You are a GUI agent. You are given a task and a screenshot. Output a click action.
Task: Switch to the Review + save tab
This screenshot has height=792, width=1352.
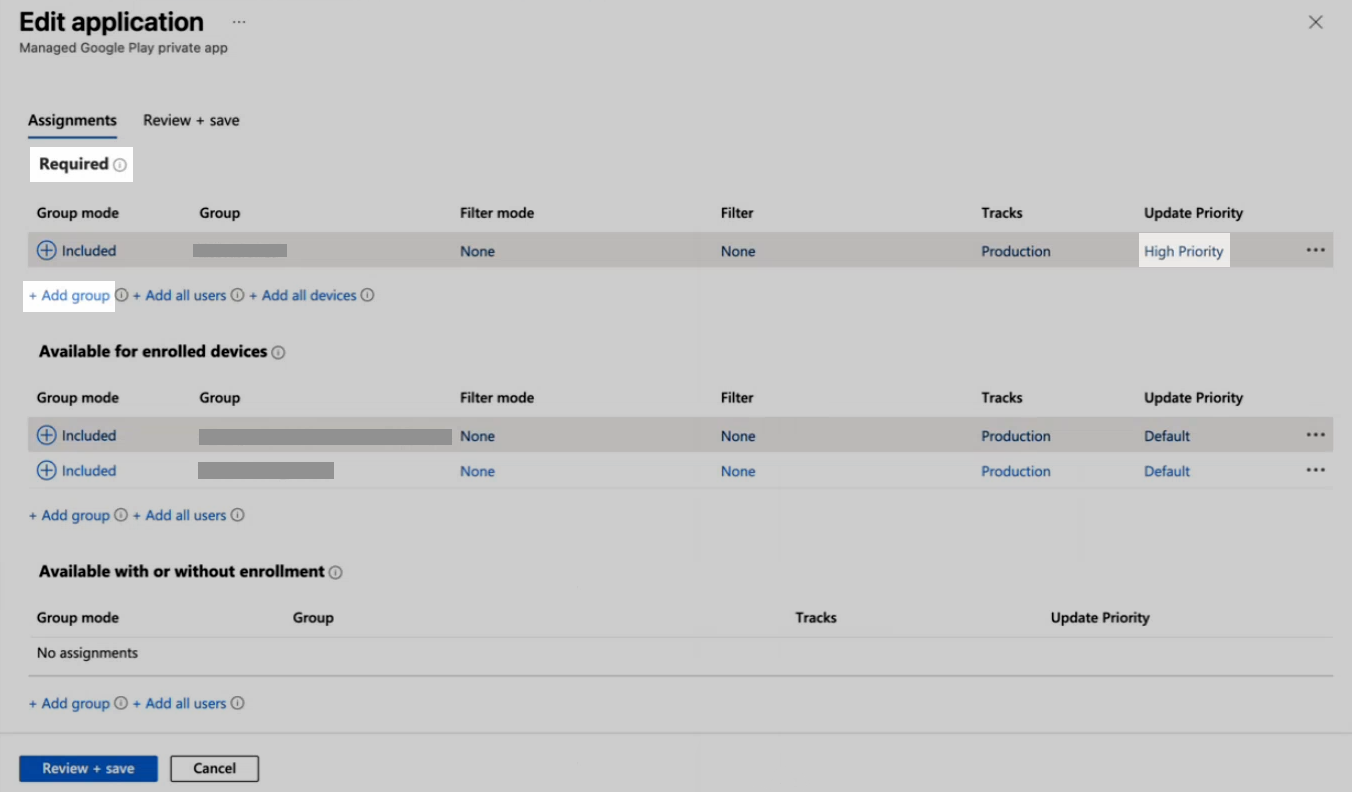pos(191,120)
